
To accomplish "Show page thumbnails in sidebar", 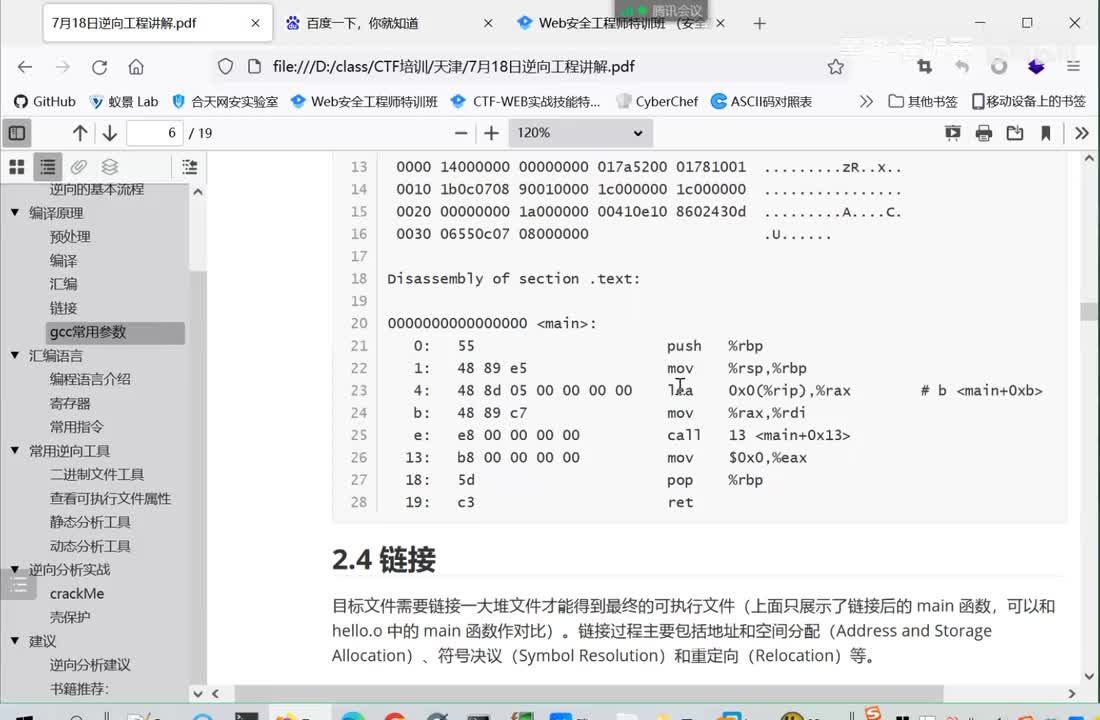I will click(x=17, y=167).
